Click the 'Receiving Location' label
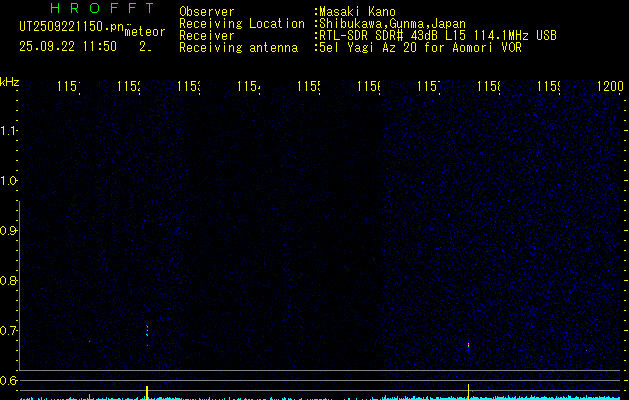The width and height of the screenshot is (629, 400). pos(242,24)
